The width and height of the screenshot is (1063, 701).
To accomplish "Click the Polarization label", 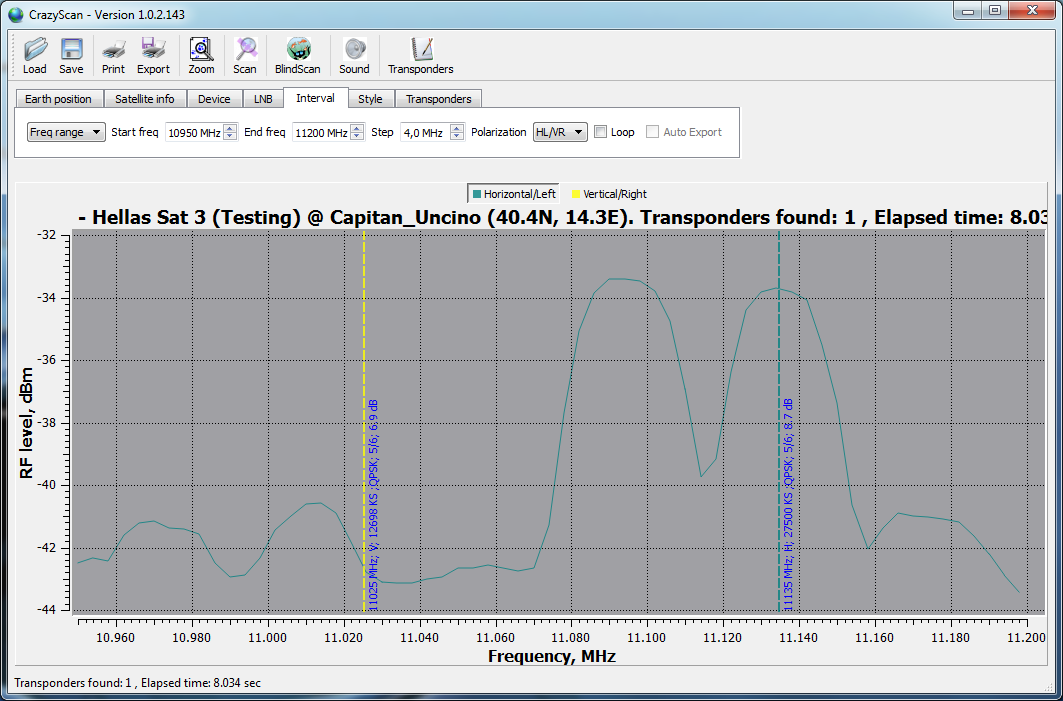I will coord(498,132).
